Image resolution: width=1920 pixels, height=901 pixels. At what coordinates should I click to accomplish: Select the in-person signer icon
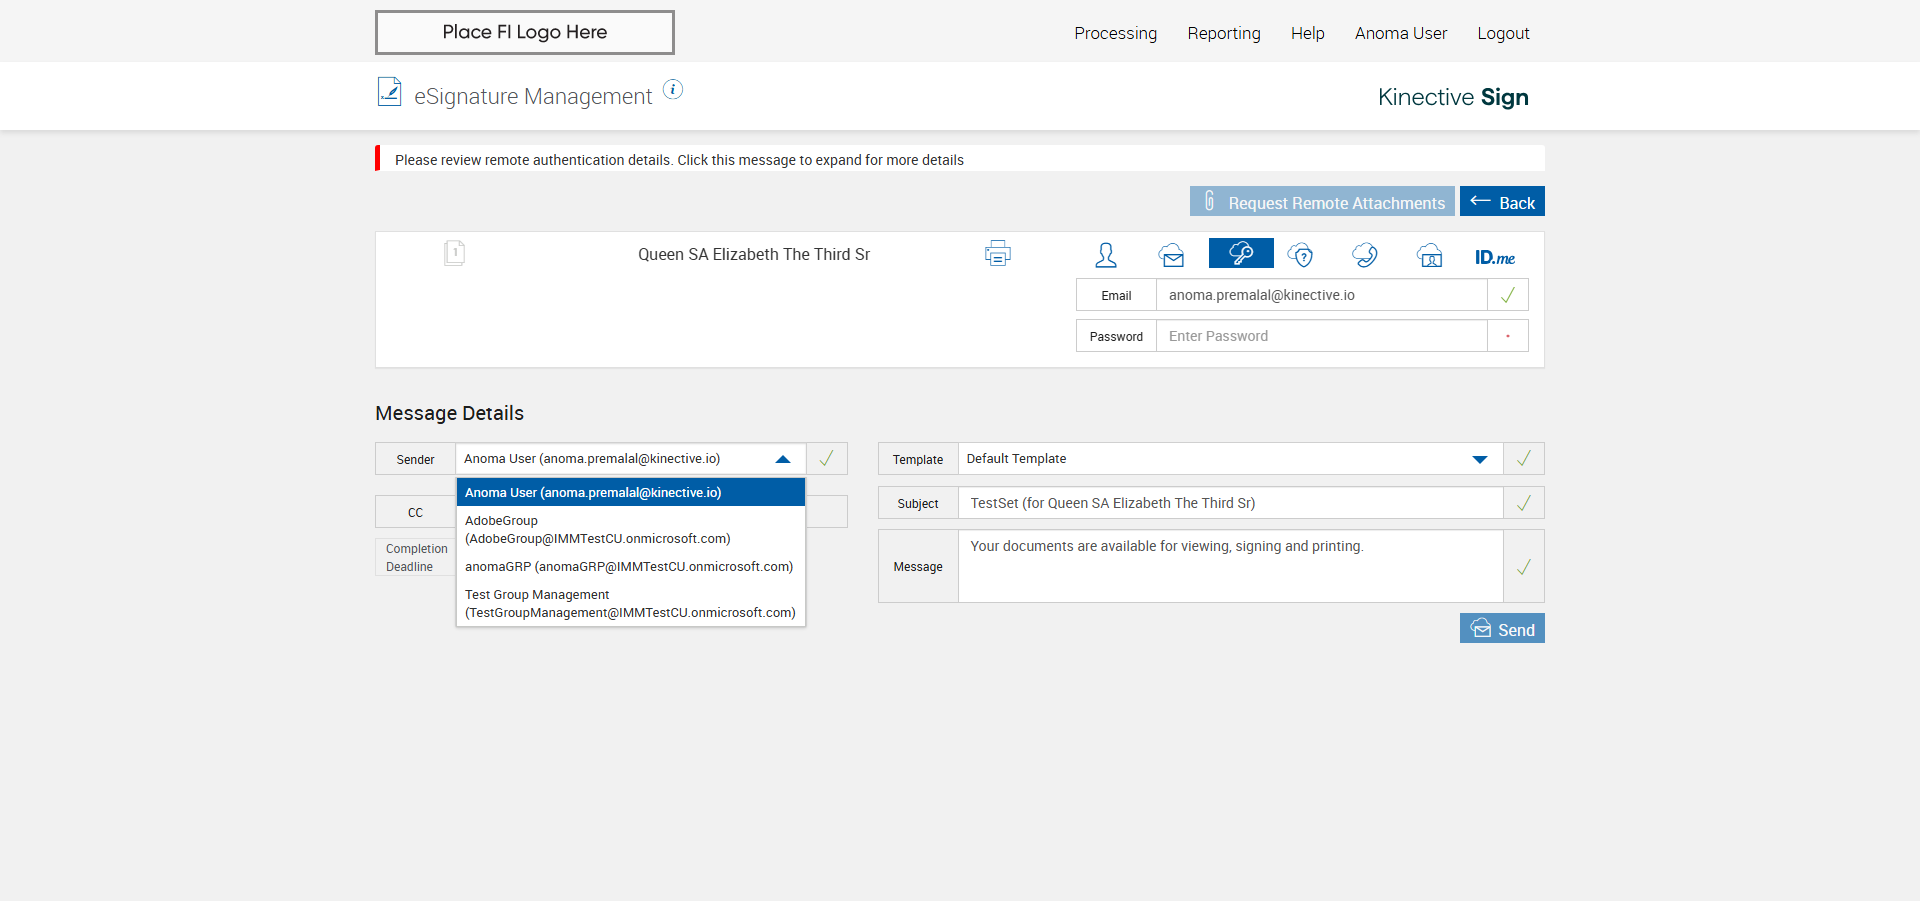pos(1105,255)
